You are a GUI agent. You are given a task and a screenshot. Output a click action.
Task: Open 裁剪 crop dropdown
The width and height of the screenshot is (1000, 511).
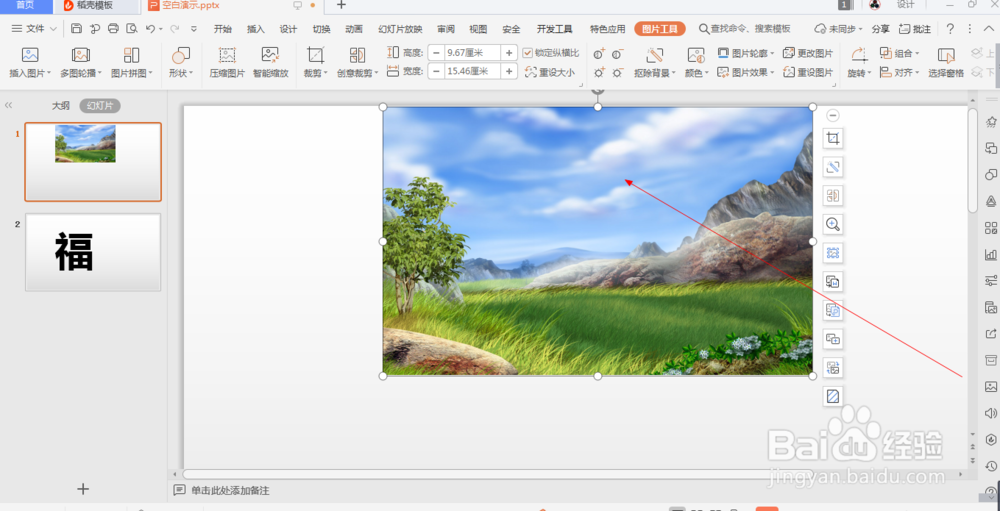[x=315, y=63]
